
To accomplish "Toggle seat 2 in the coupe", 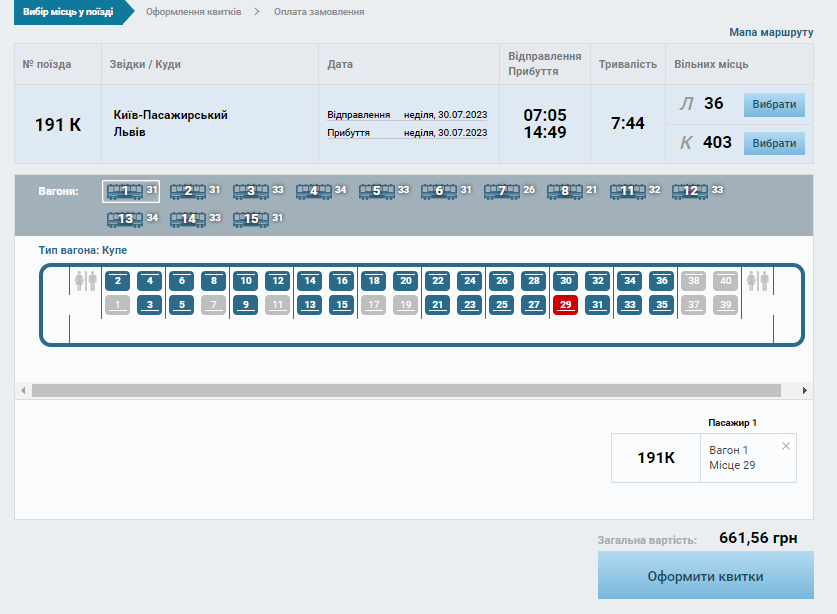I will pyautogui.click(x=118, y=281).
